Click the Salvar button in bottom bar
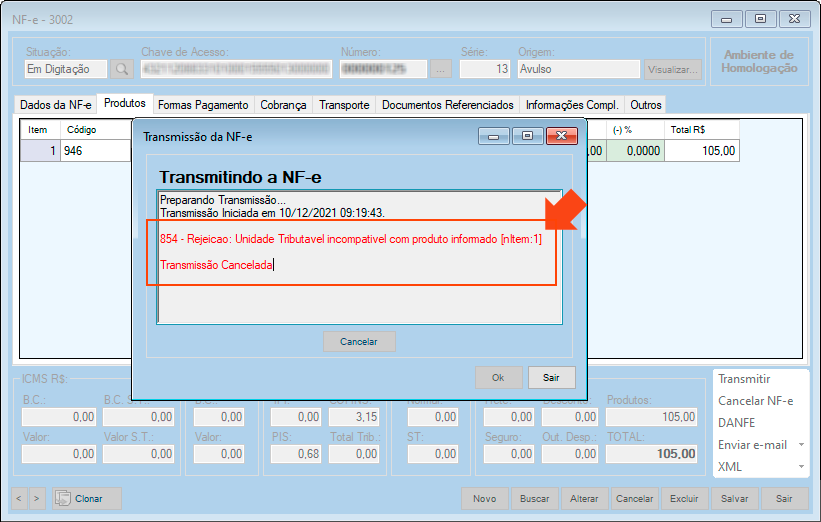 pos(734,498)
